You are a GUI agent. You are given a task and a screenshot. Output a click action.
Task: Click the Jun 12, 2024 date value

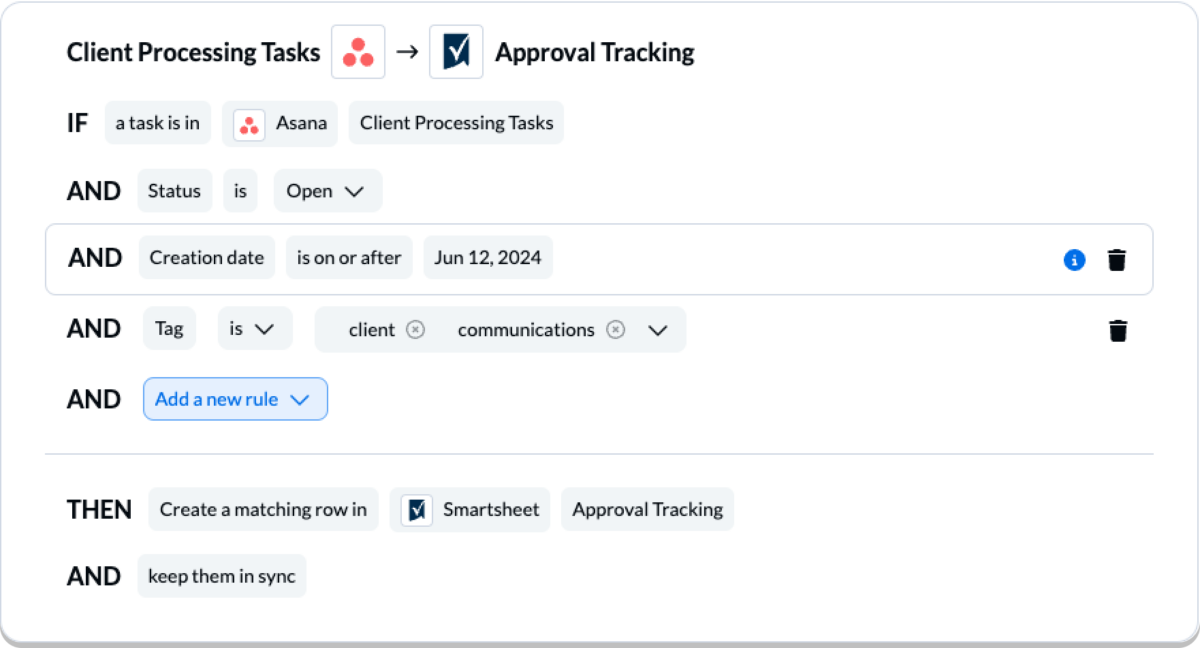tap(488, 257)
